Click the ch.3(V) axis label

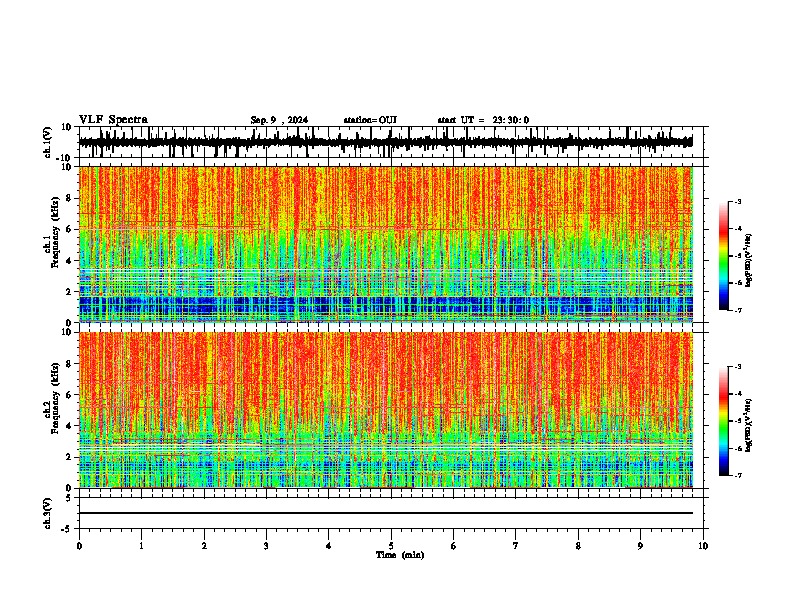point(48,513)
